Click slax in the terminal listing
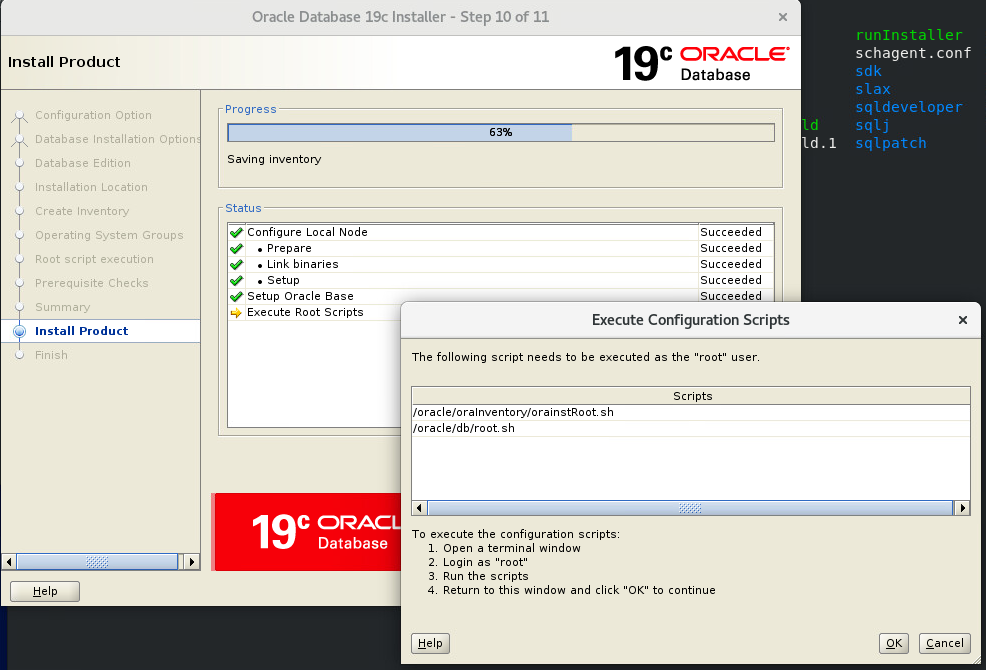Screen dimensions: 986x670 tap(873, 89)
